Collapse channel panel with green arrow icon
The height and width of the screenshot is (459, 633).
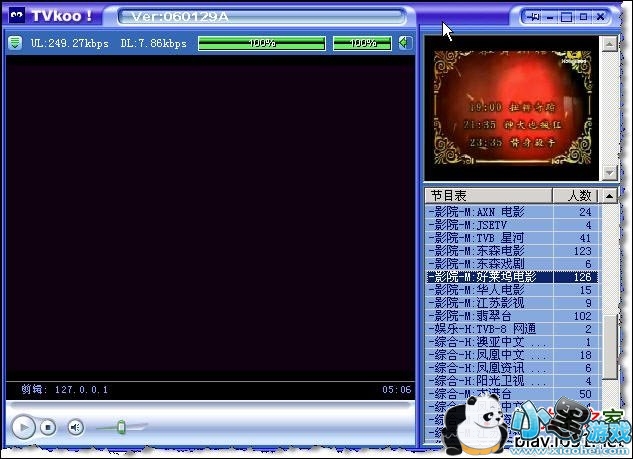point(405,43)
